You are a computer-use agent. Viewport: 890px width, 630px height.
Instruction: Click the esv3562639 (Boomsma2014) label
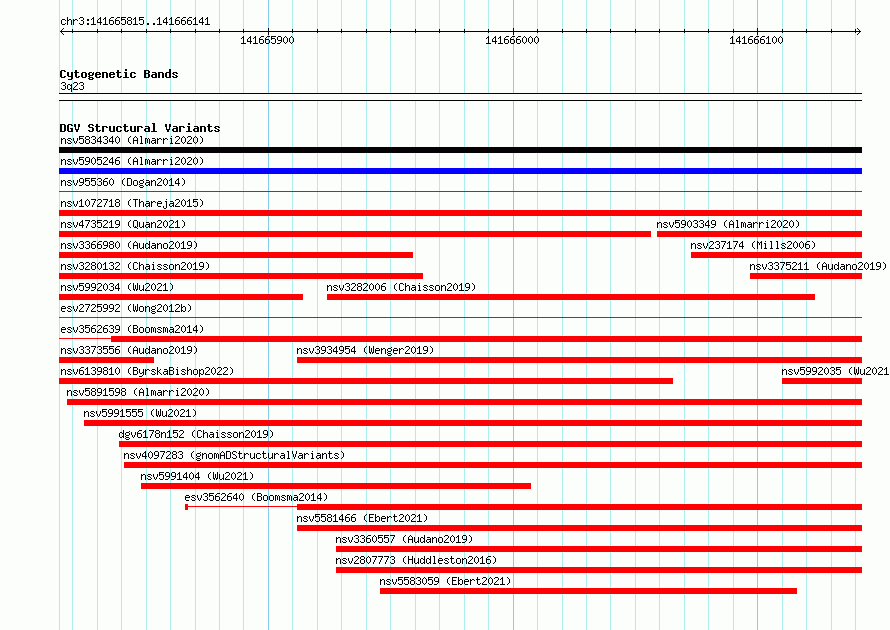coord(132,329)
